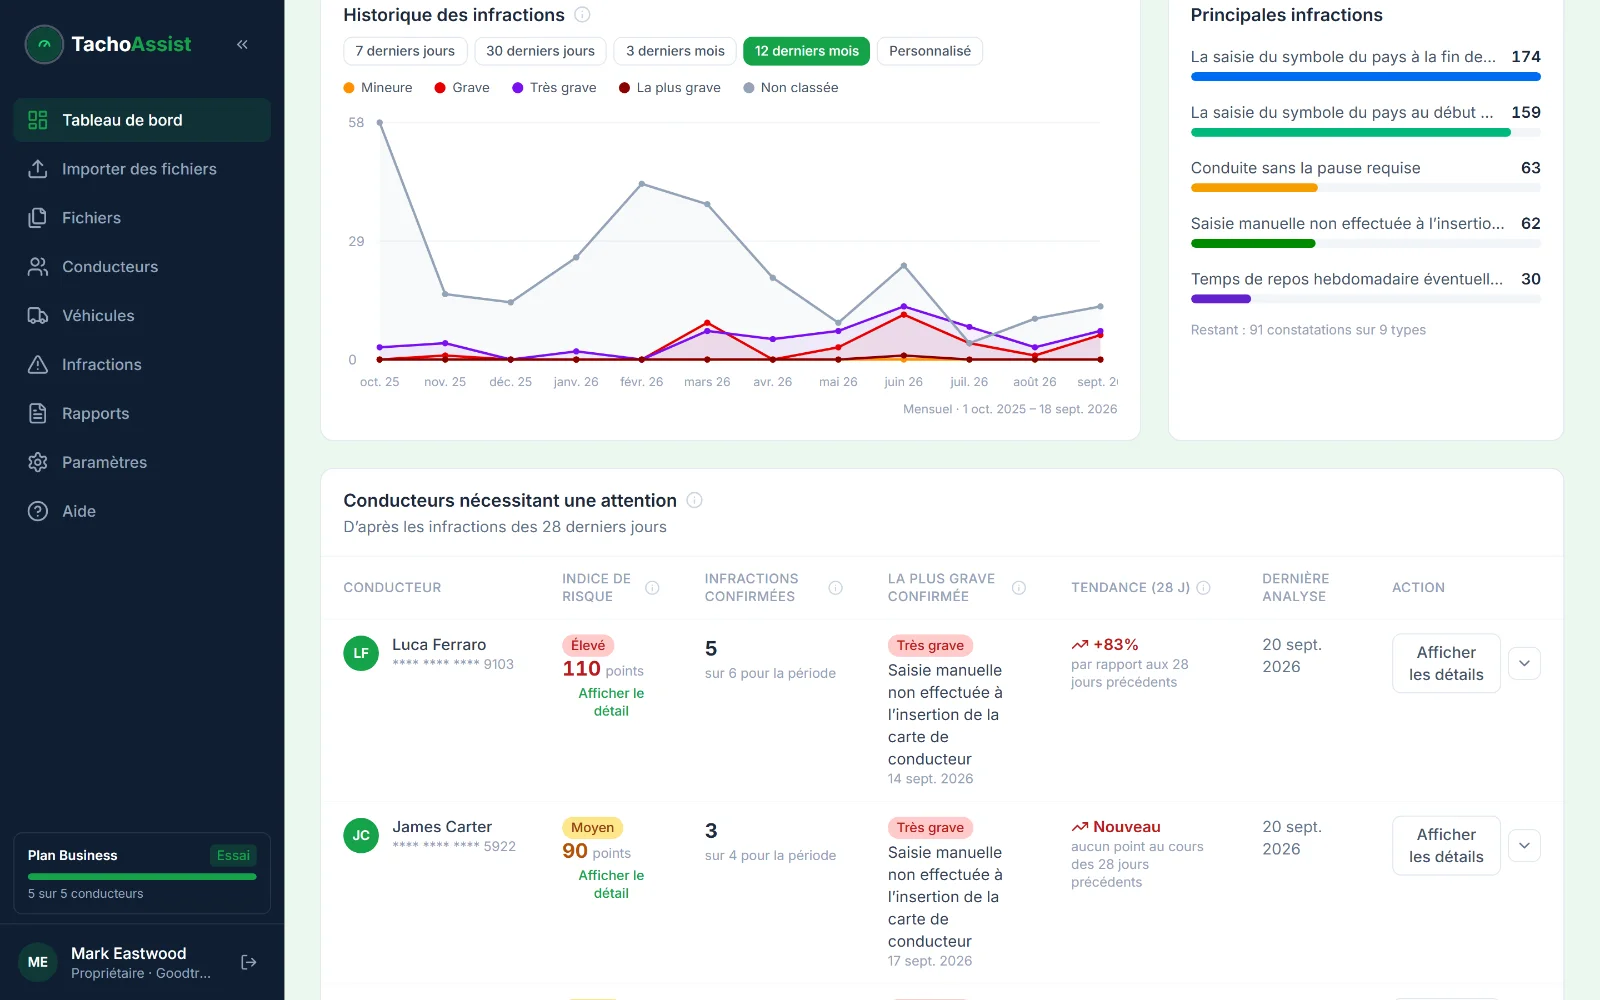Click info icon beside La plus grave confirmée
Image resolution: width=1600 pixels, height=1000 pixels.
click(1019, 588)
